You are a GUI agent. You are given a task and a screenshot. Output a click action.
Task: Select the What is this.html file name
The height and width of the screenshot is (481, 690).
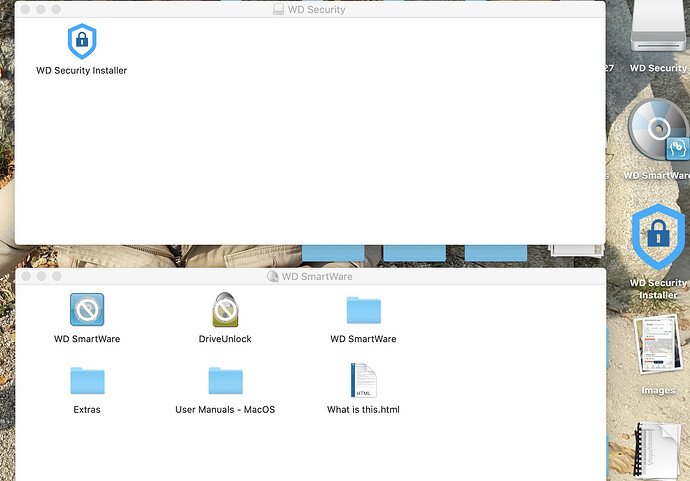click(363, 410)
